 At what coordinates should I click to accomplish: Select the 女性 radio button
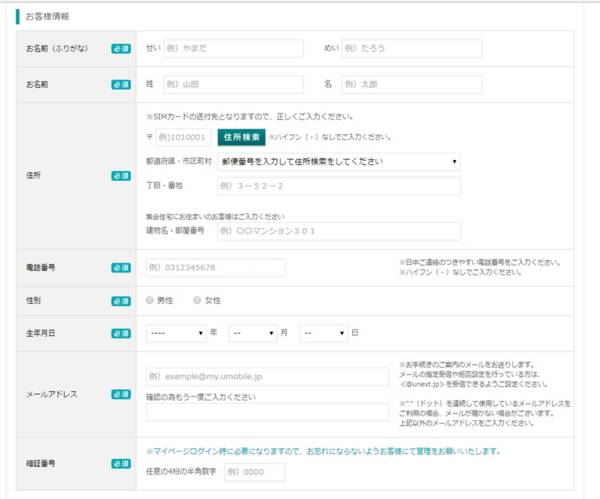click(197, 300)
